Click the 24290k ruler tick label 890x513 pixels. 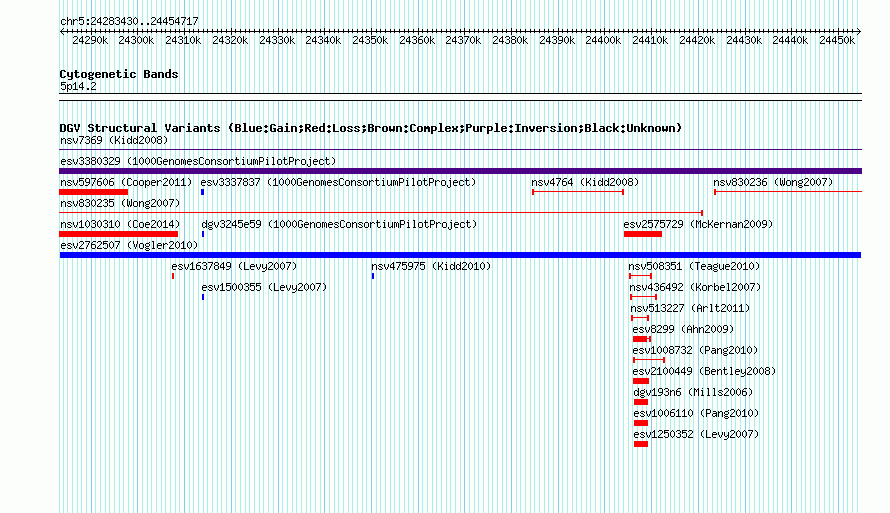coord(90,40)
